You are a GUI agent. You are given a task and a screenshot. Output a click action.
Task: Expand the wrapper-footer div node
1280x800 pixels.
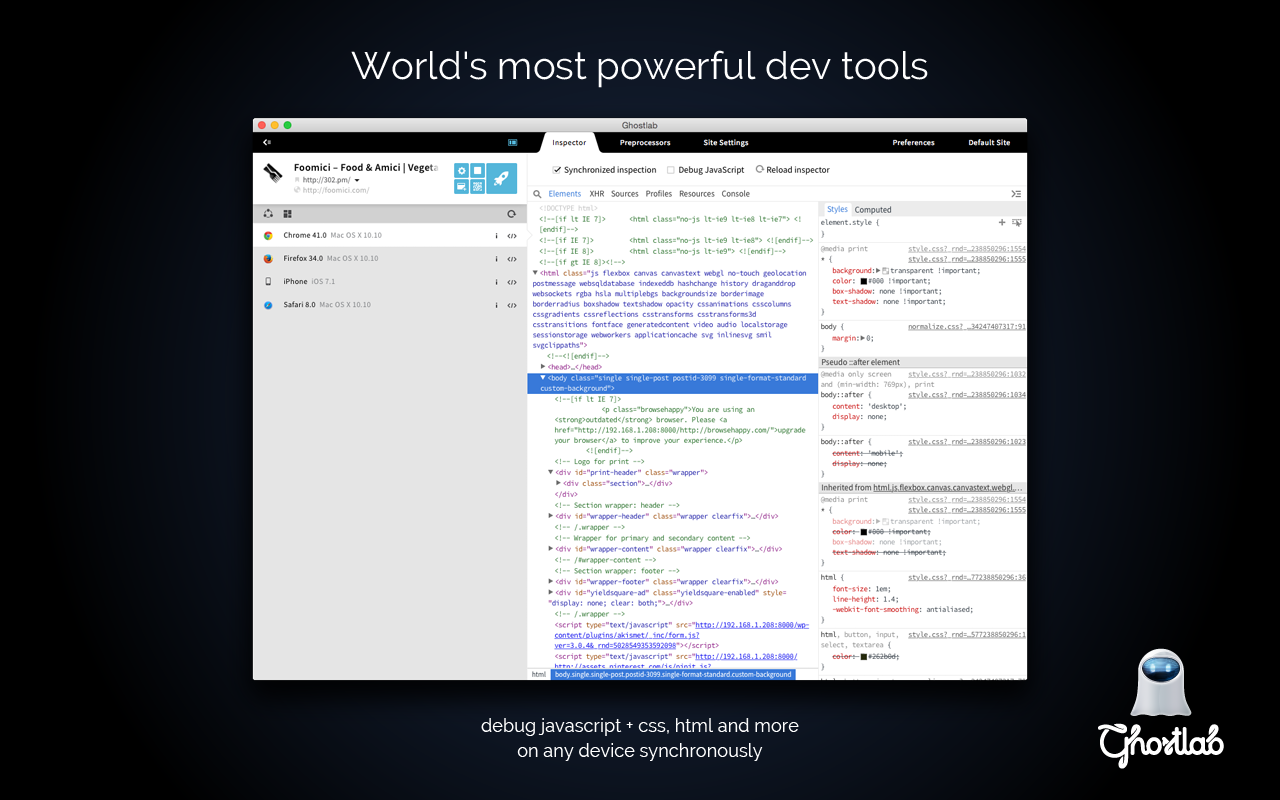551,581
